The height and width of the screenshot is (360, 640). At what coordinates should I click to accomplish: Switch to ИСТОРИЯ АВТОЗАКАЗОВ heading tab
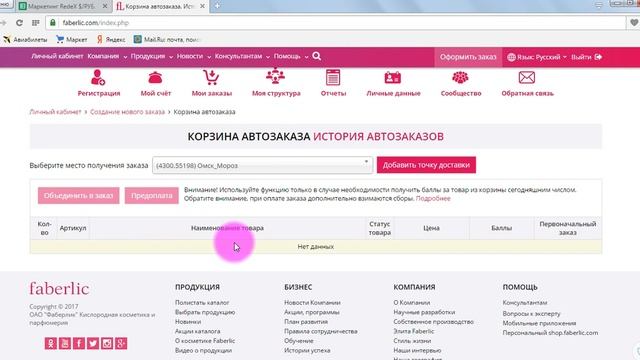(378, 136)
